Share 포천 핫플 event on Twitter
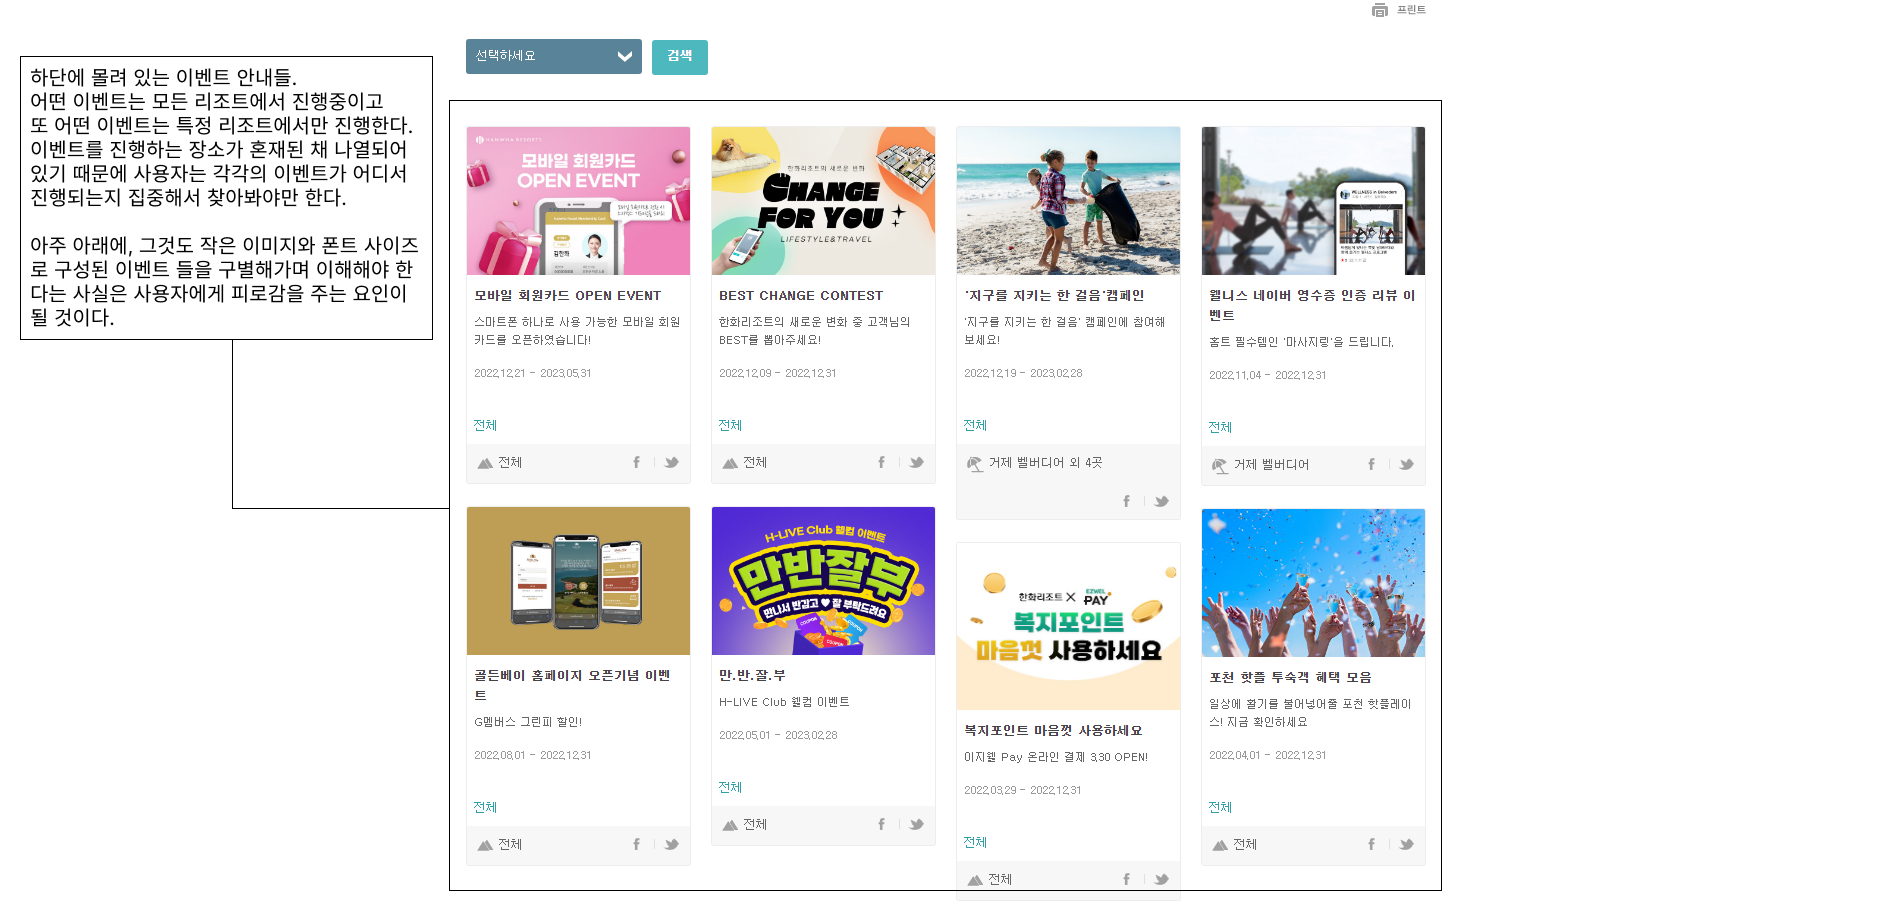Screen dimensions: 1882x921 click(x=1407, y=843)
